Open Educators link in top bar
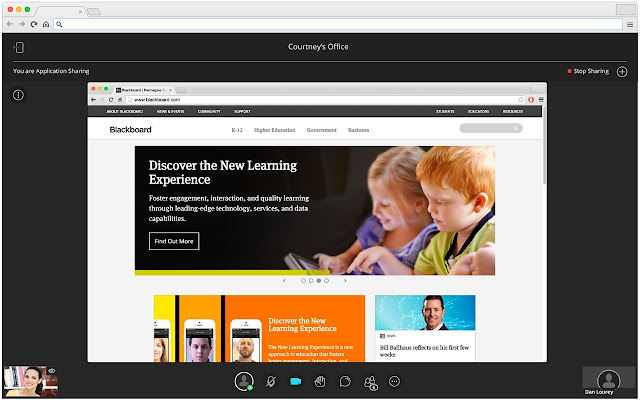 point(478,111)
